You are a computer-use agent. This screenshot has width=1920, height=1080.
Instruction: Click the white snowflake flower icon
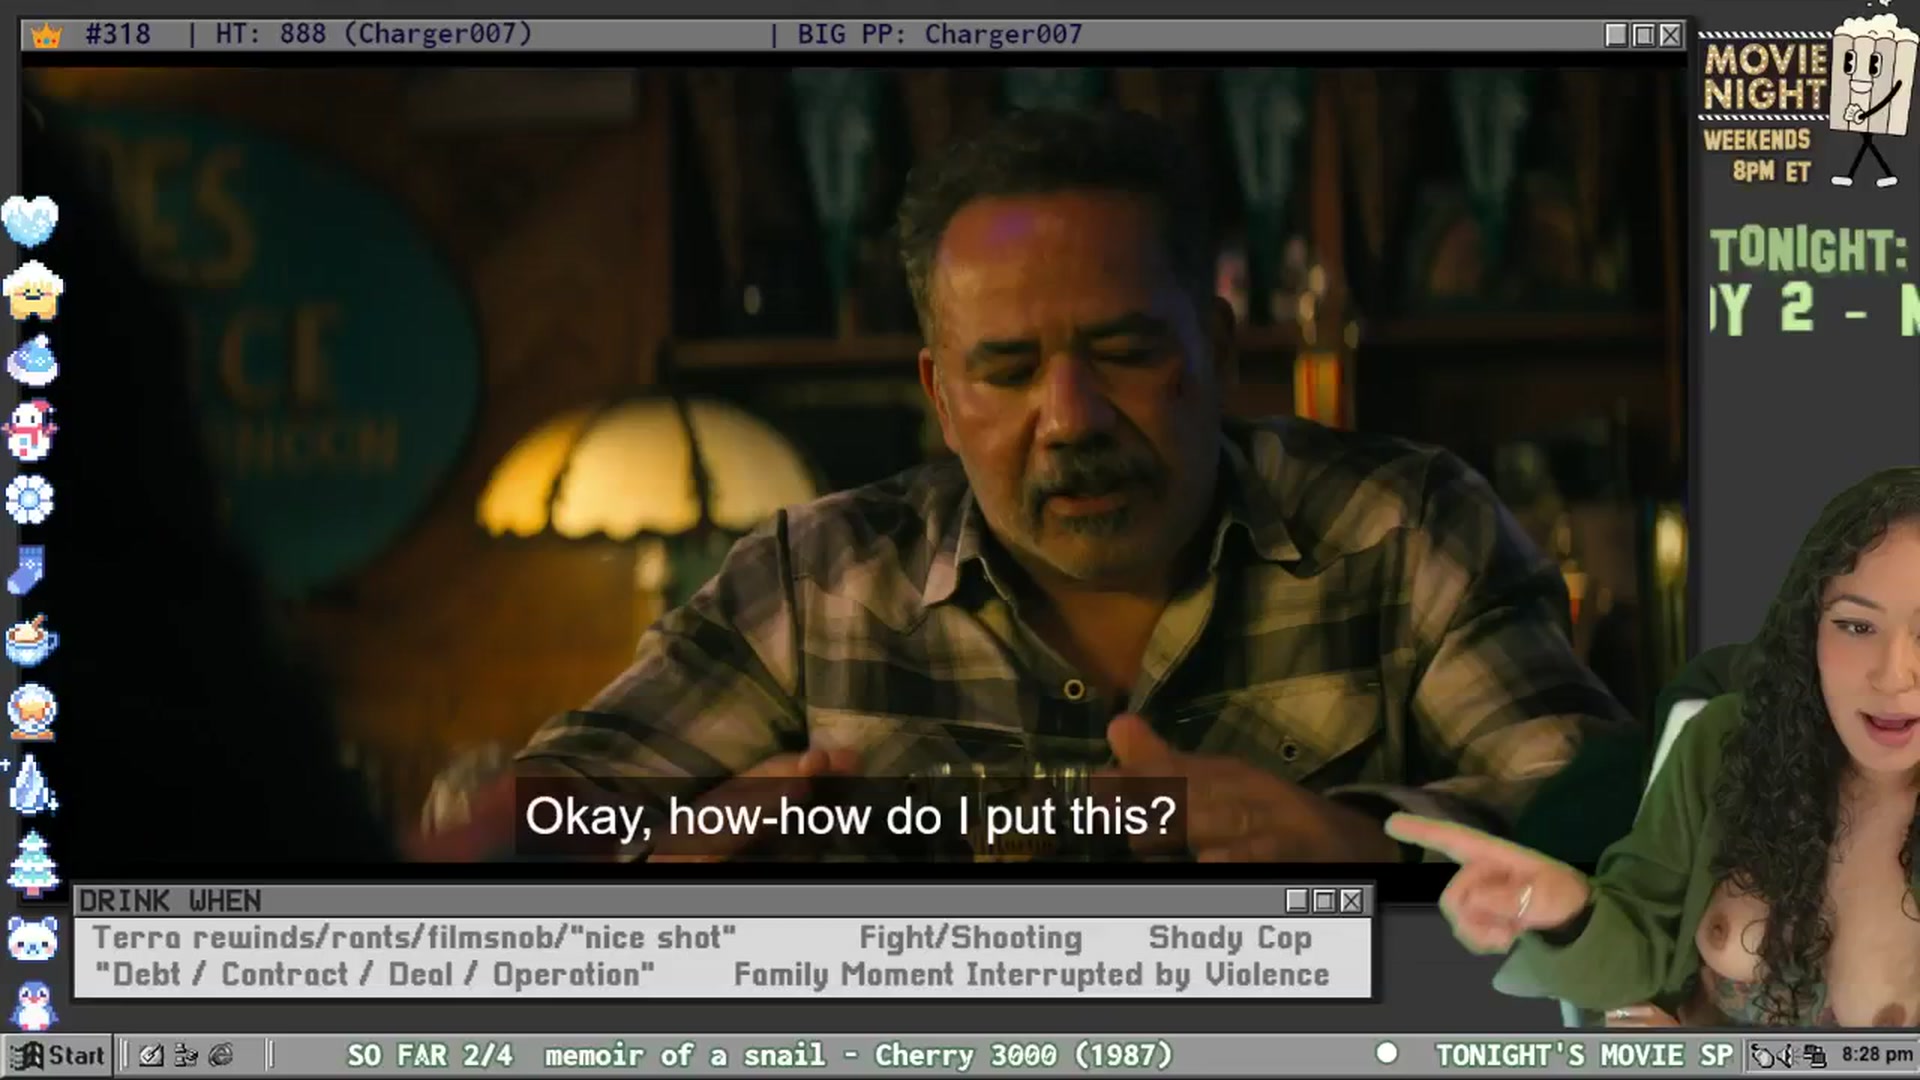click(x=30, y=500)
